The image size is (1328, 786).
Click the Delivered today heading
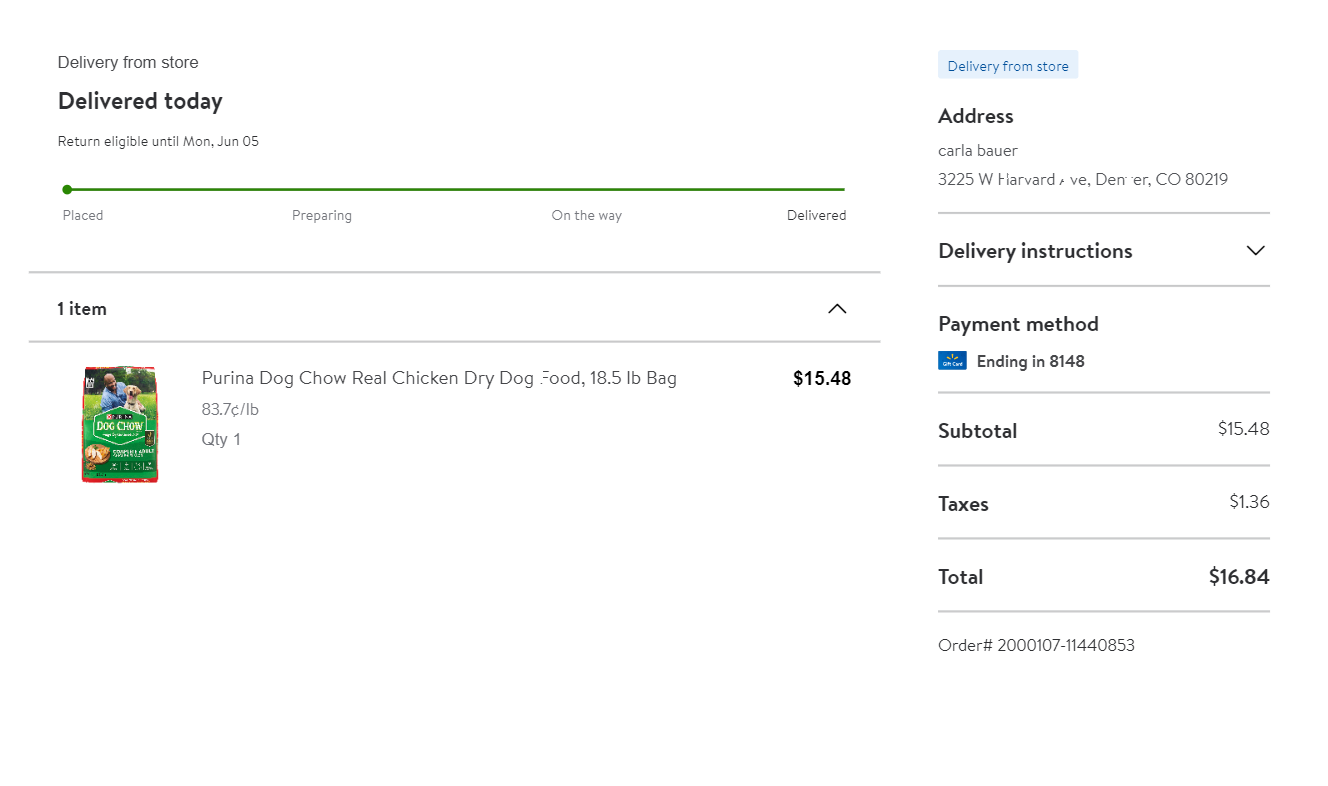point(140,101)
